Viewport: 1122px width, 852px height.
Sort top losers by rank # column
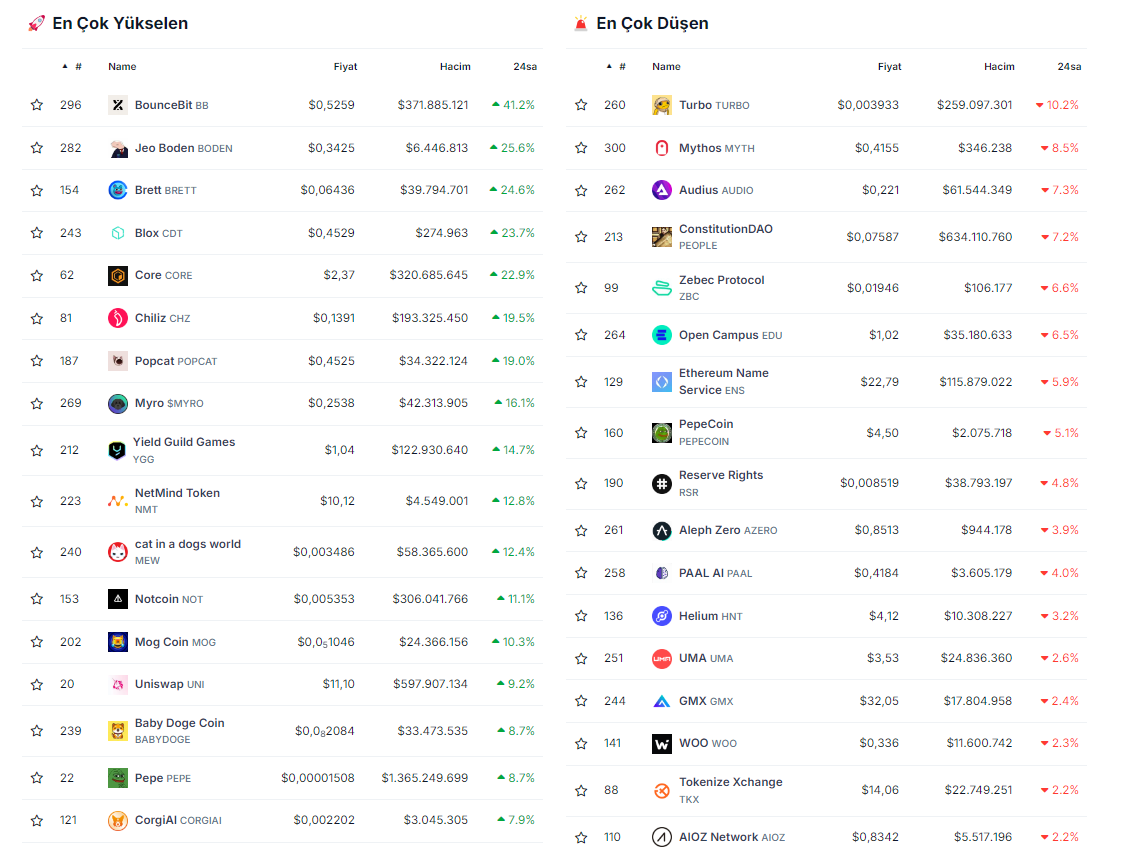point(621,67)
